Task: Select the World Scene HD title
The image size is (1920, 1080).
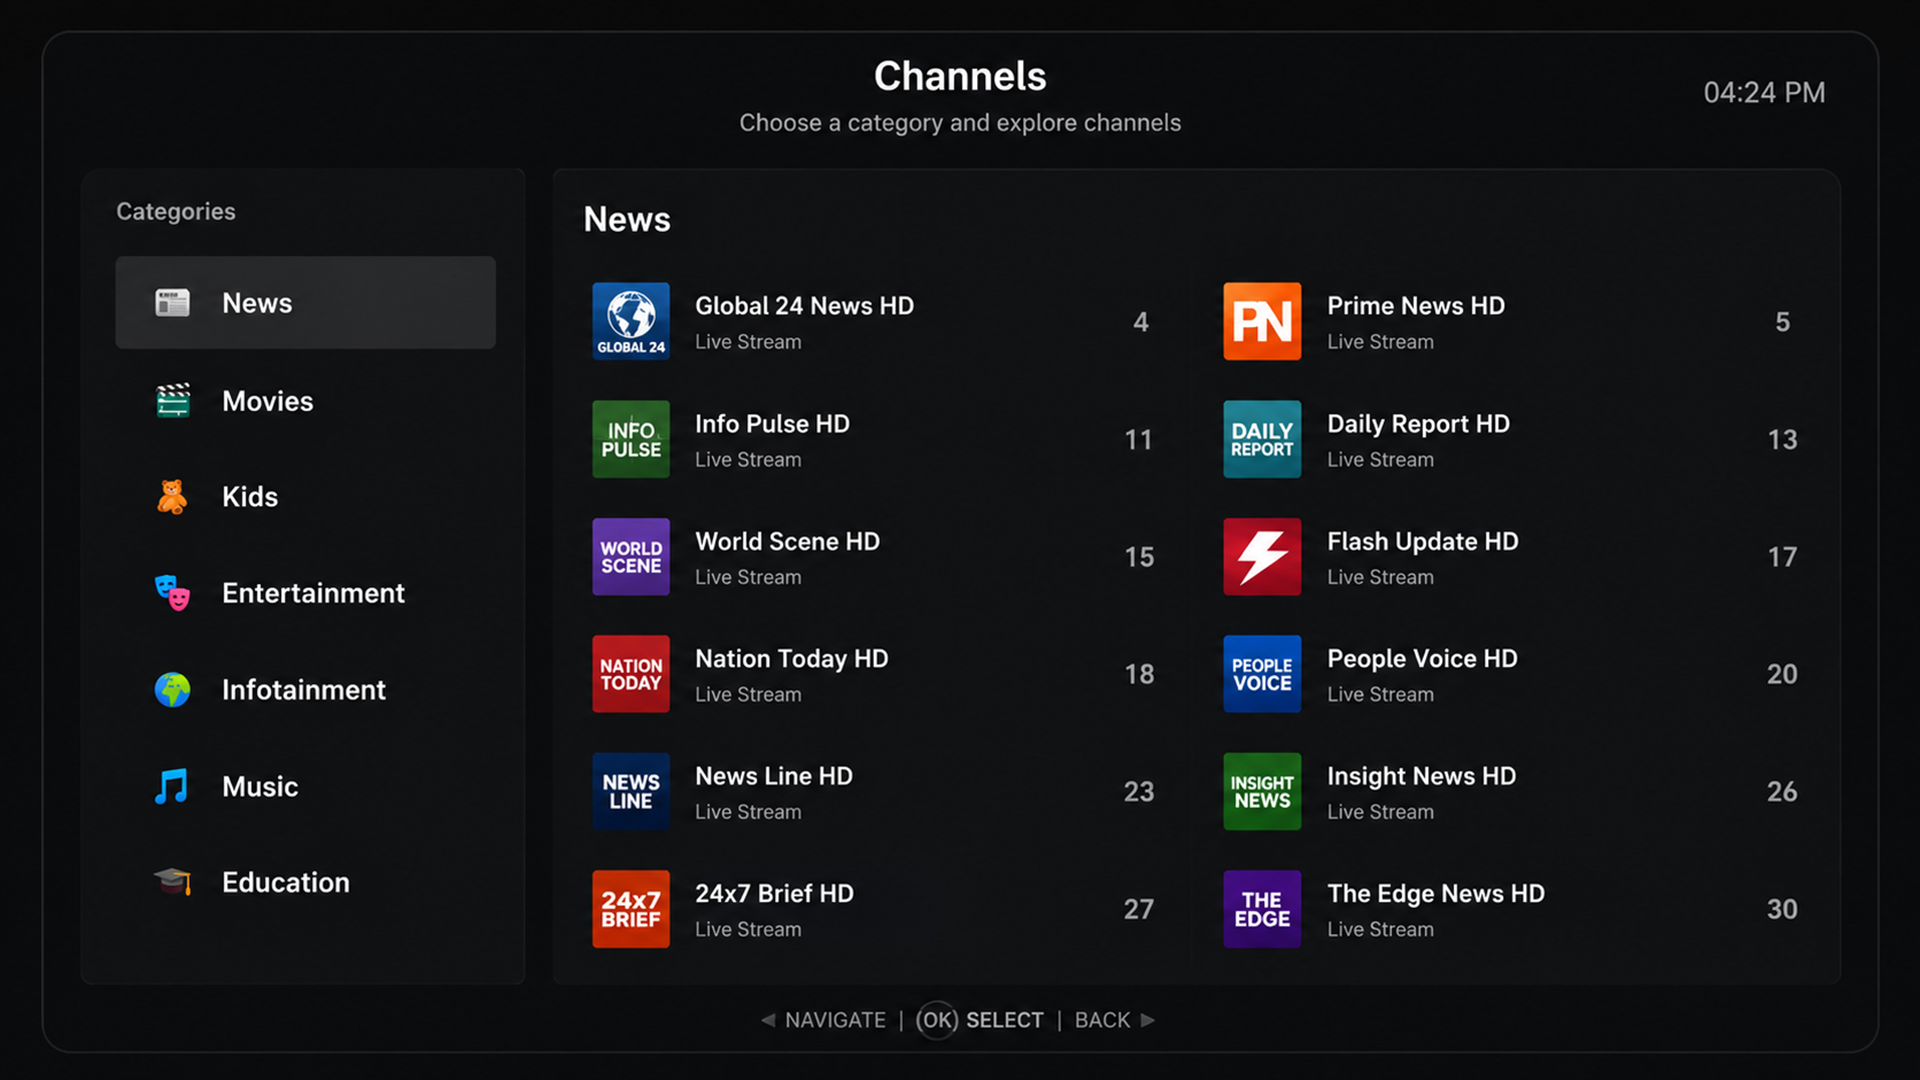Action: pyautogui.click(x=787, y=541)
